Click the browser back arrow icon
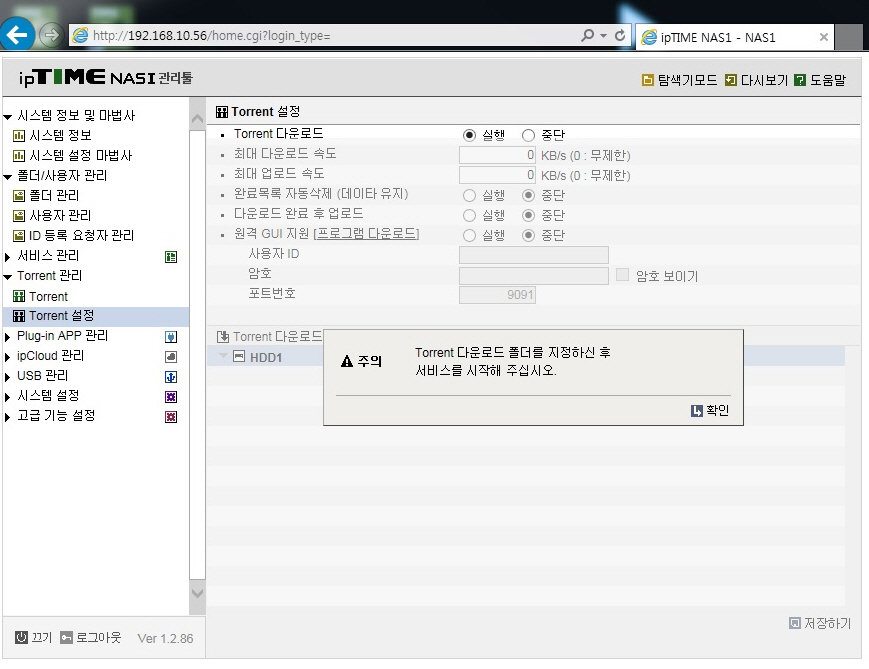 [x=17, y=35]
